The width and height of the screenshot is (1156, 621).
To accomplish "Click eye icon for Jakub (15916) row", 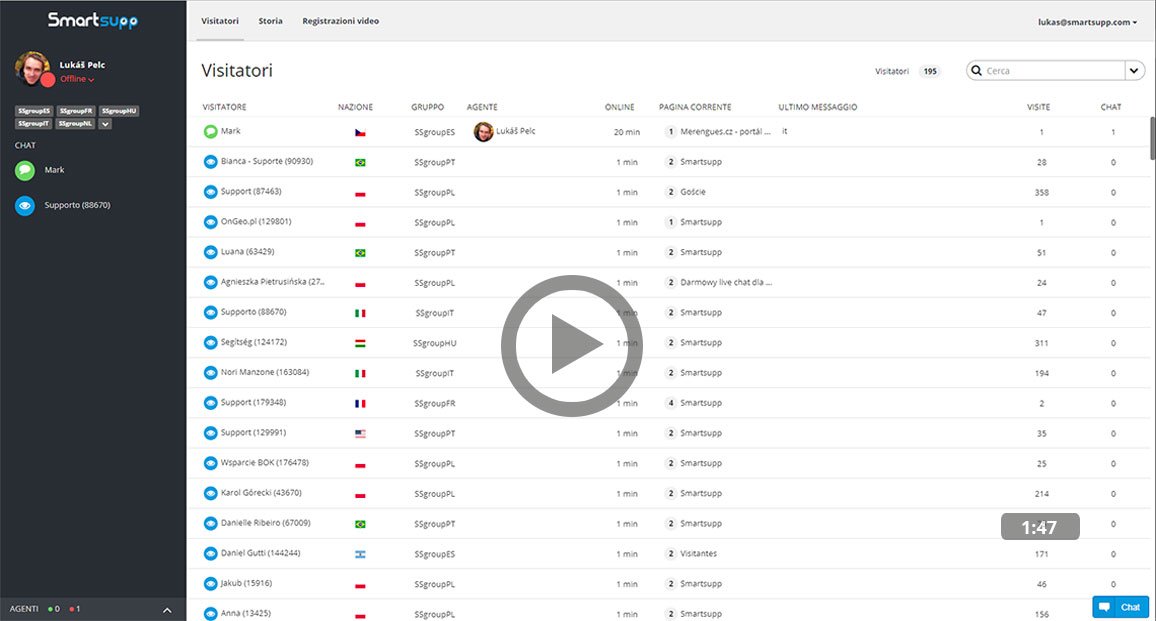I will [x=210, y=584].
